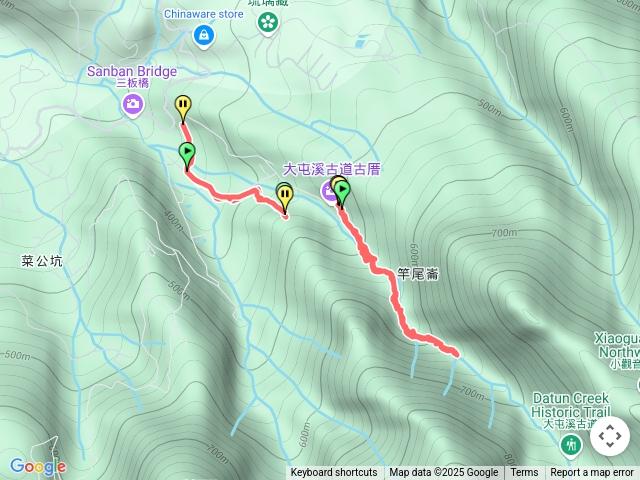Image resolution: width=640 pixels, height=480 pixels.
Task: Click the green flower garden marker icon
Action: (268, 23)
